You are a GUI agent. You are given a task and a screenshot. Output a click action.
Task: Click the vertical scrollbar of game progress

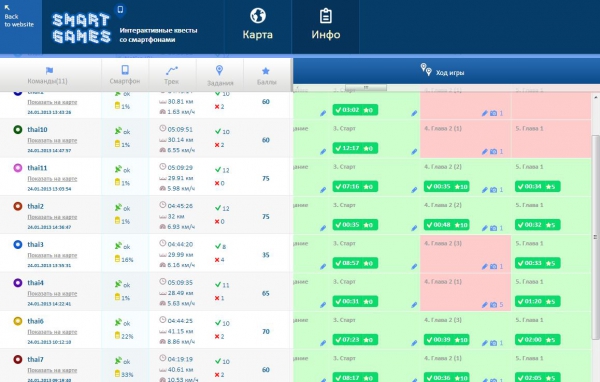tap(595, 237)
